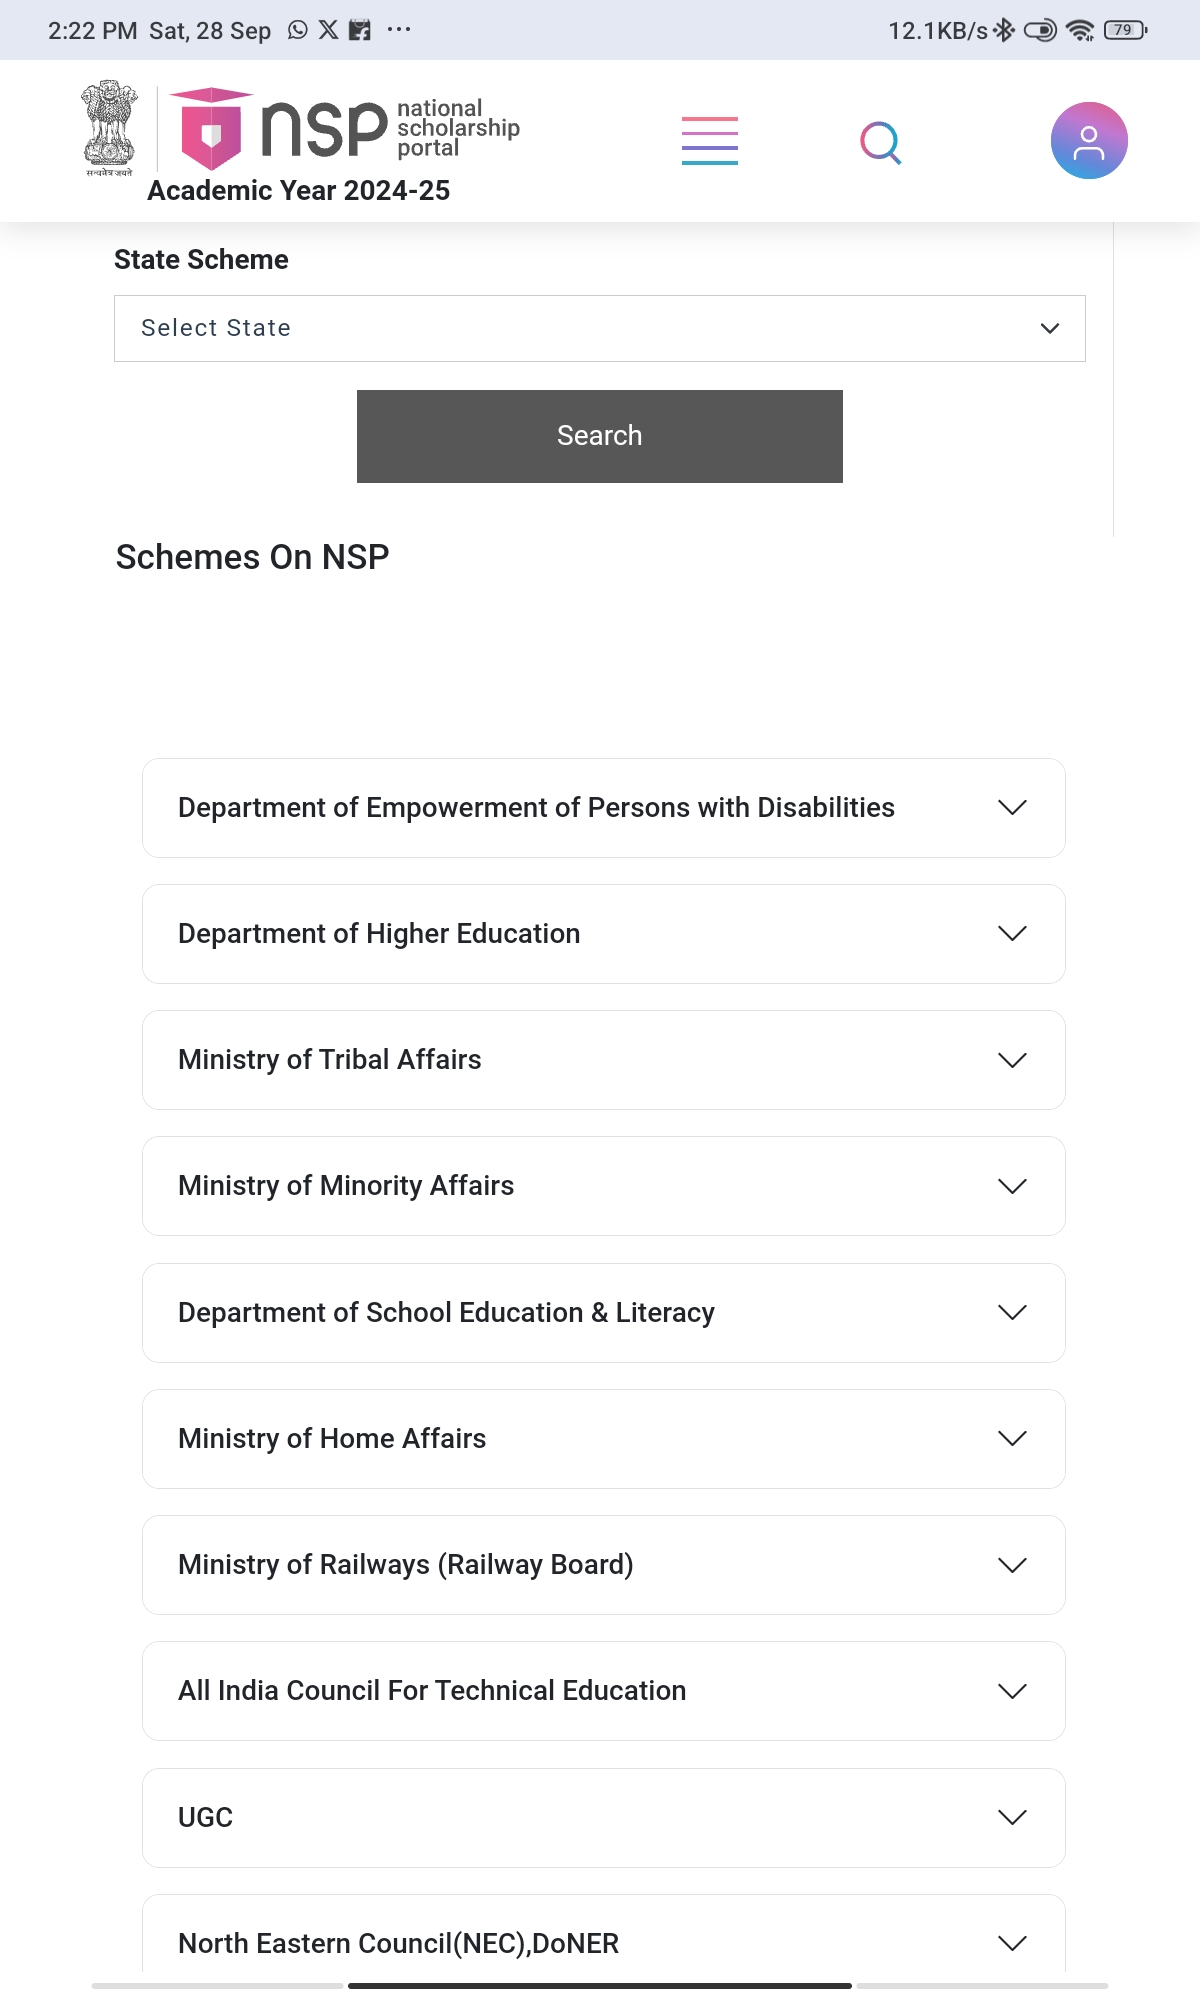Viewport: 1200px width, 2000px height.
Task: Expand Ministry of Minority Affairs chevron
Action: [1012, 1186]
